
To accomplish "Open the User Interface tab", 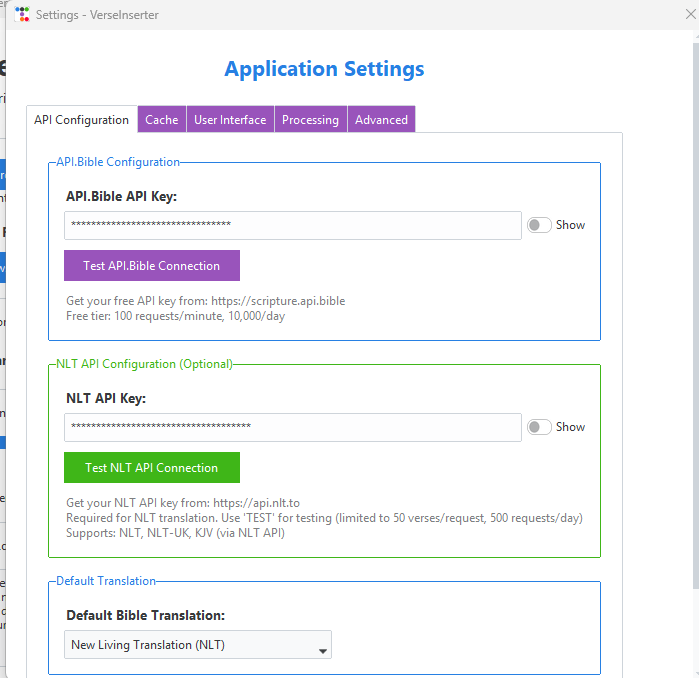I will pos(230,119).
